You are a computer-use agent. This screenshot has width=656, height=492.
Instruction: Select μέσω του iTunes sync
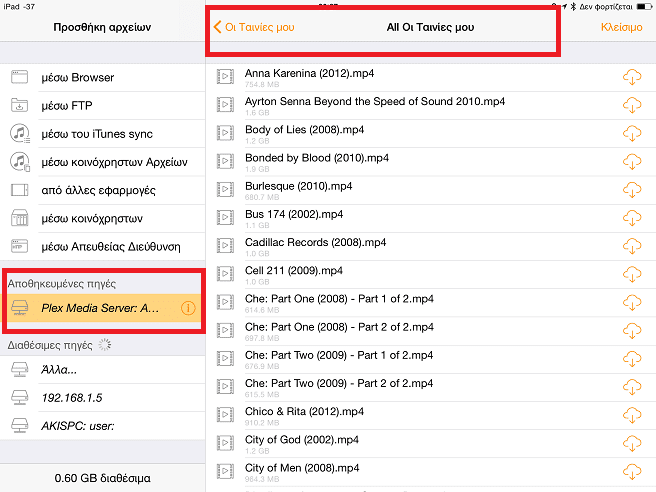pos(102,133)
